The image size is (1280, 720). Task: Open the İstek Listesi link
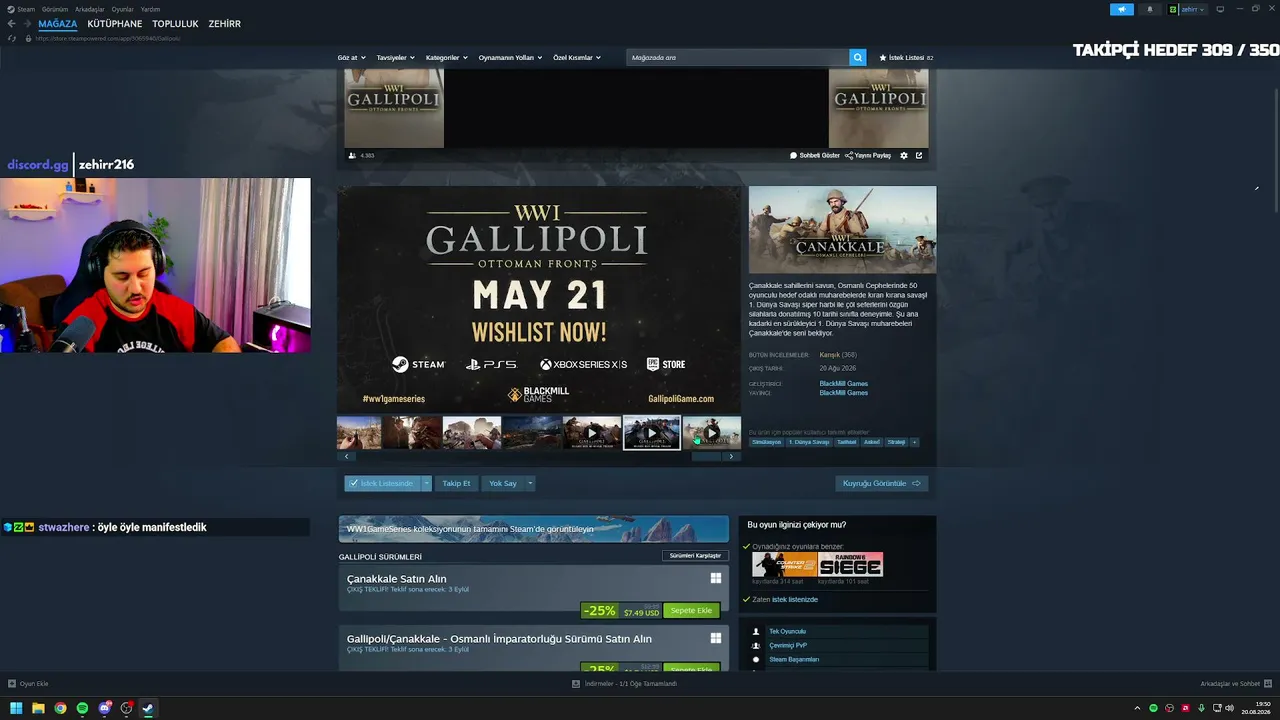click(906, 58)
